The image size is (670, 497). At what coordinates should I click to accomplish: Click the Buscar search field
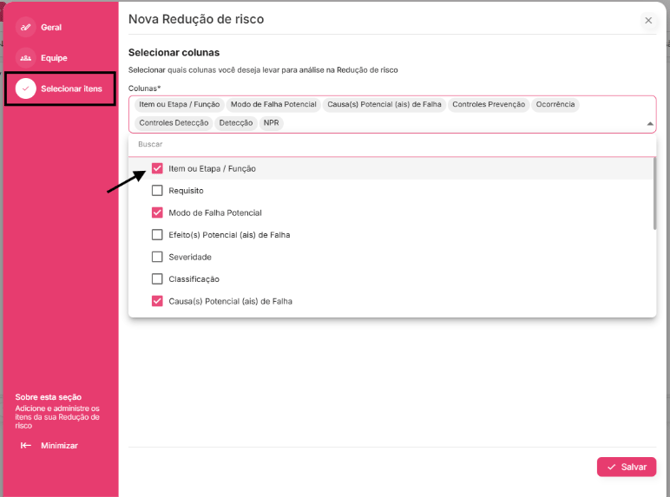click(390, 145)
